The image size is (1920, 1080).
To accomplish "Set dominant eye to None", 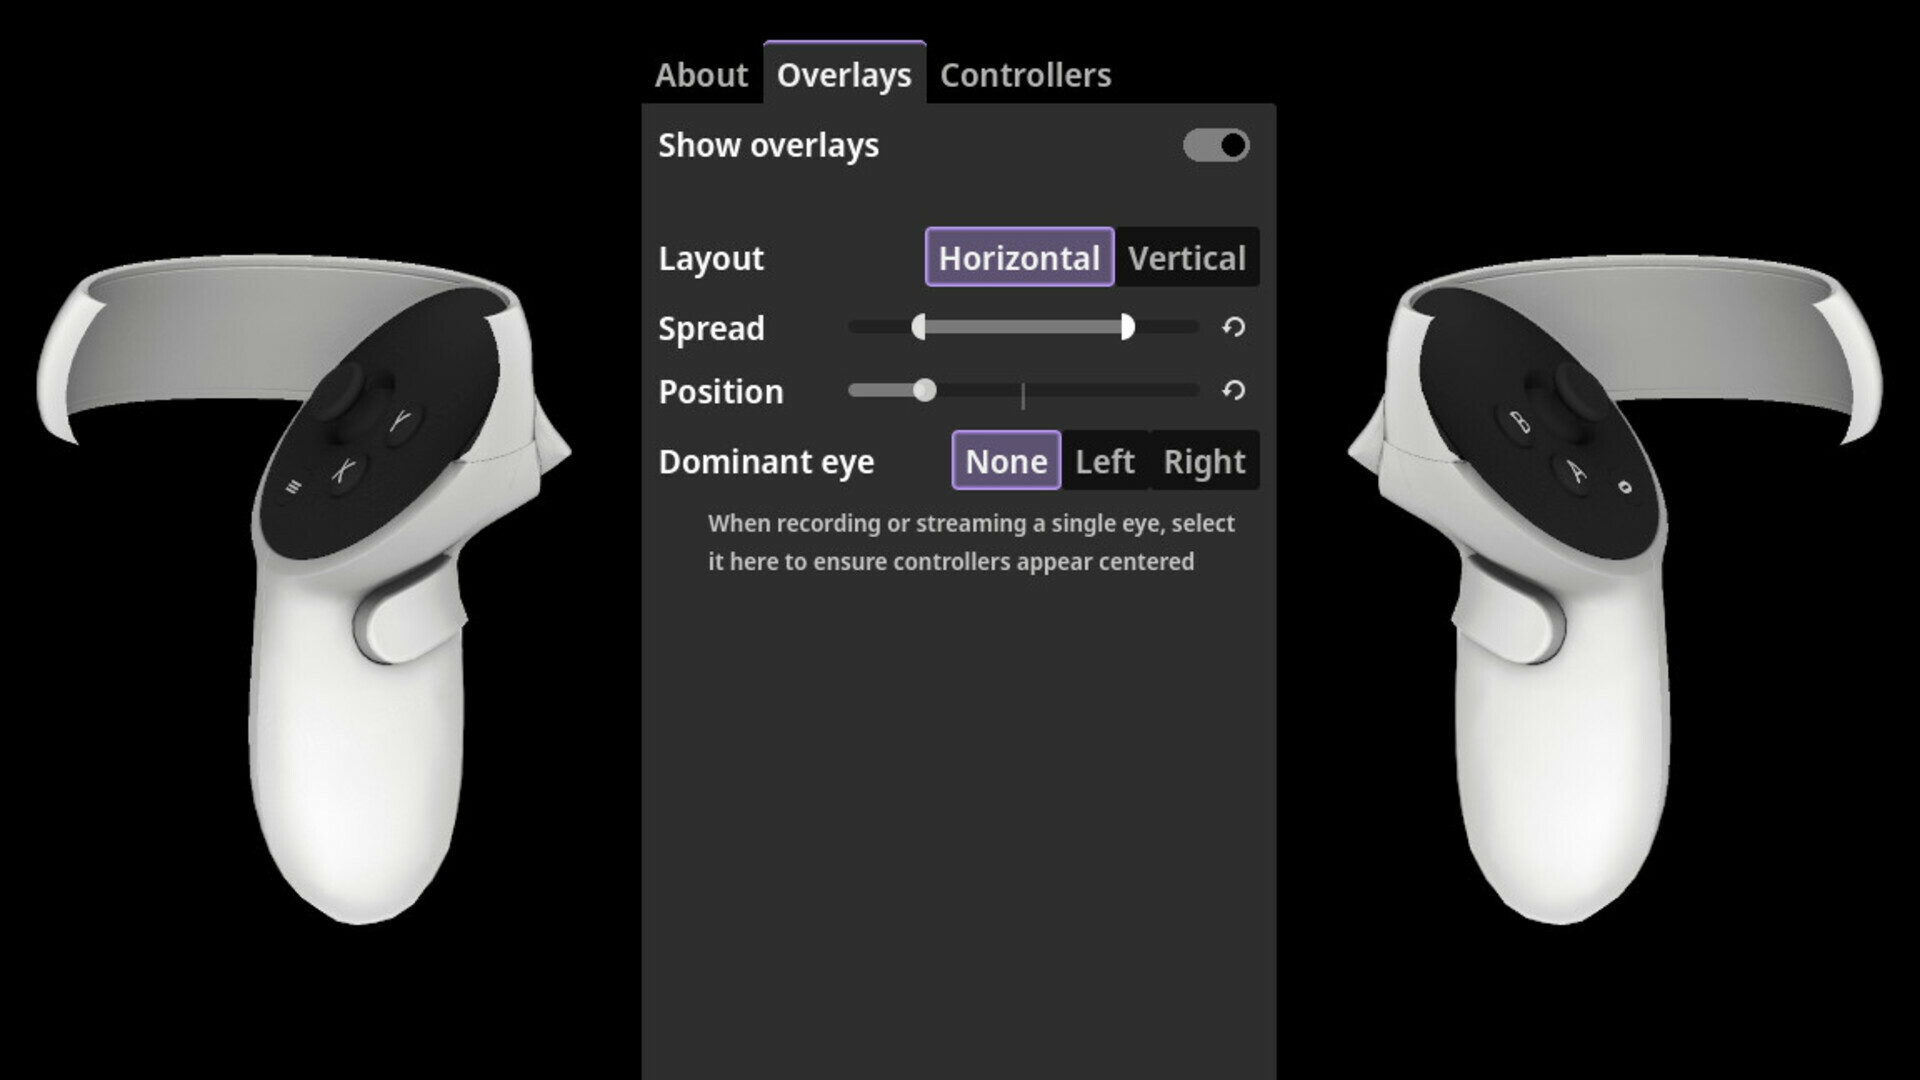I will coord(1006,461).
